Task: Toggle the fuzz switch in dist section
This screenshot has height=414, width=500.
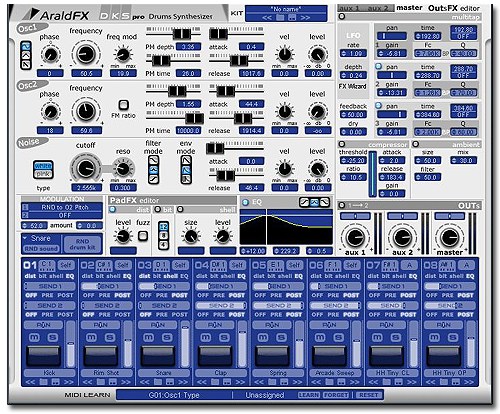Action: pos(143,236)
